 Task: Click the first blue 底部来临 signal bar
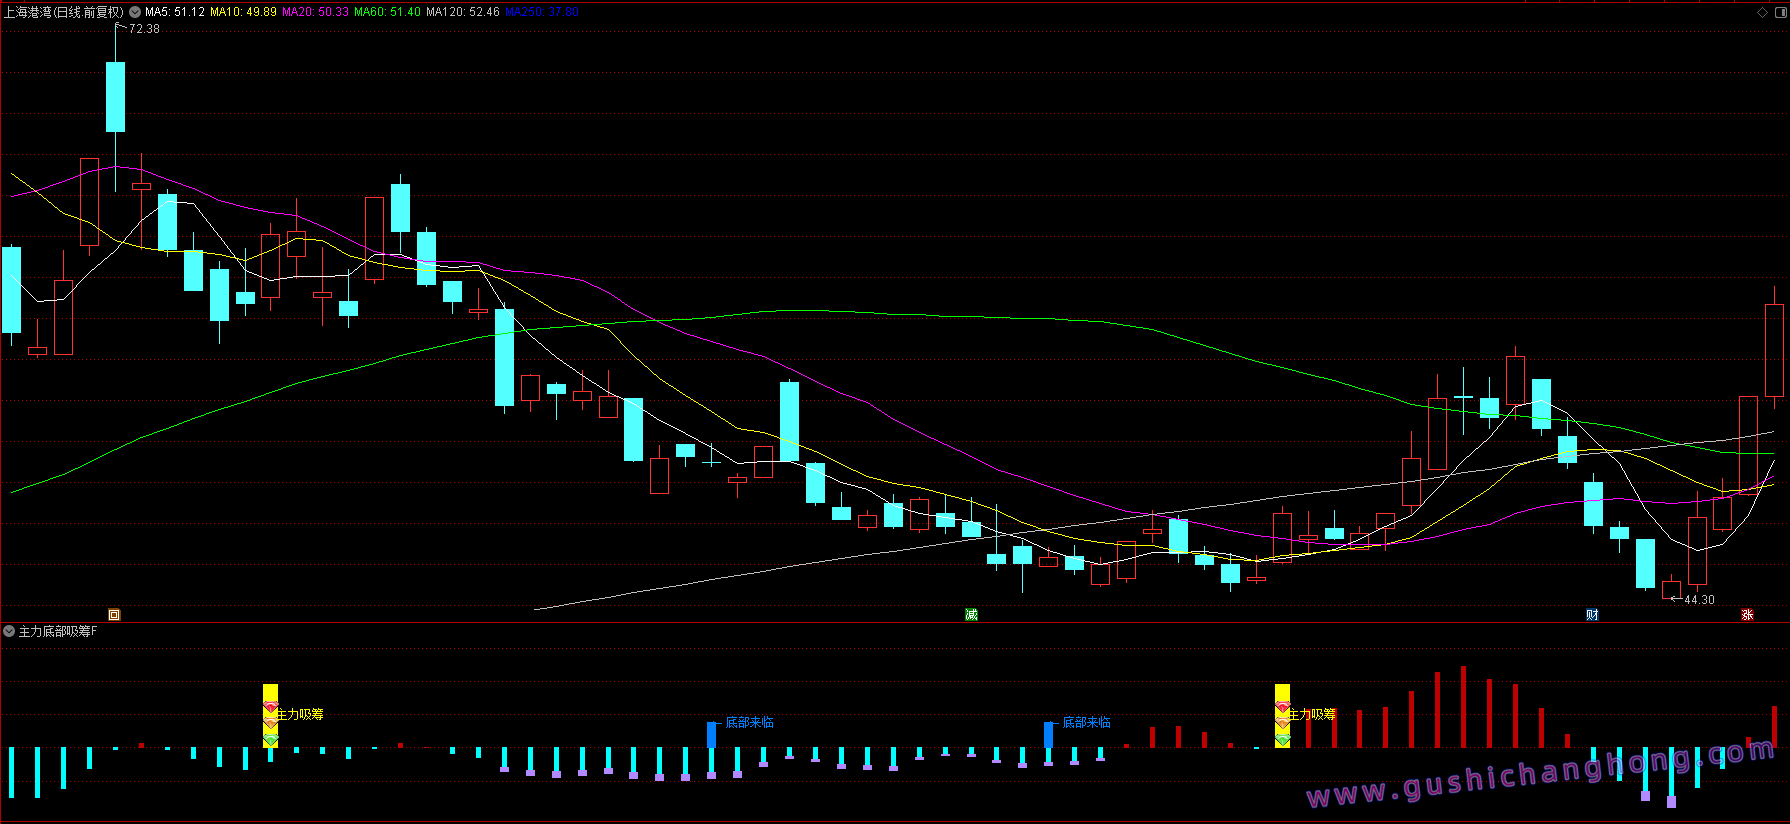click(x=712, y=735)
